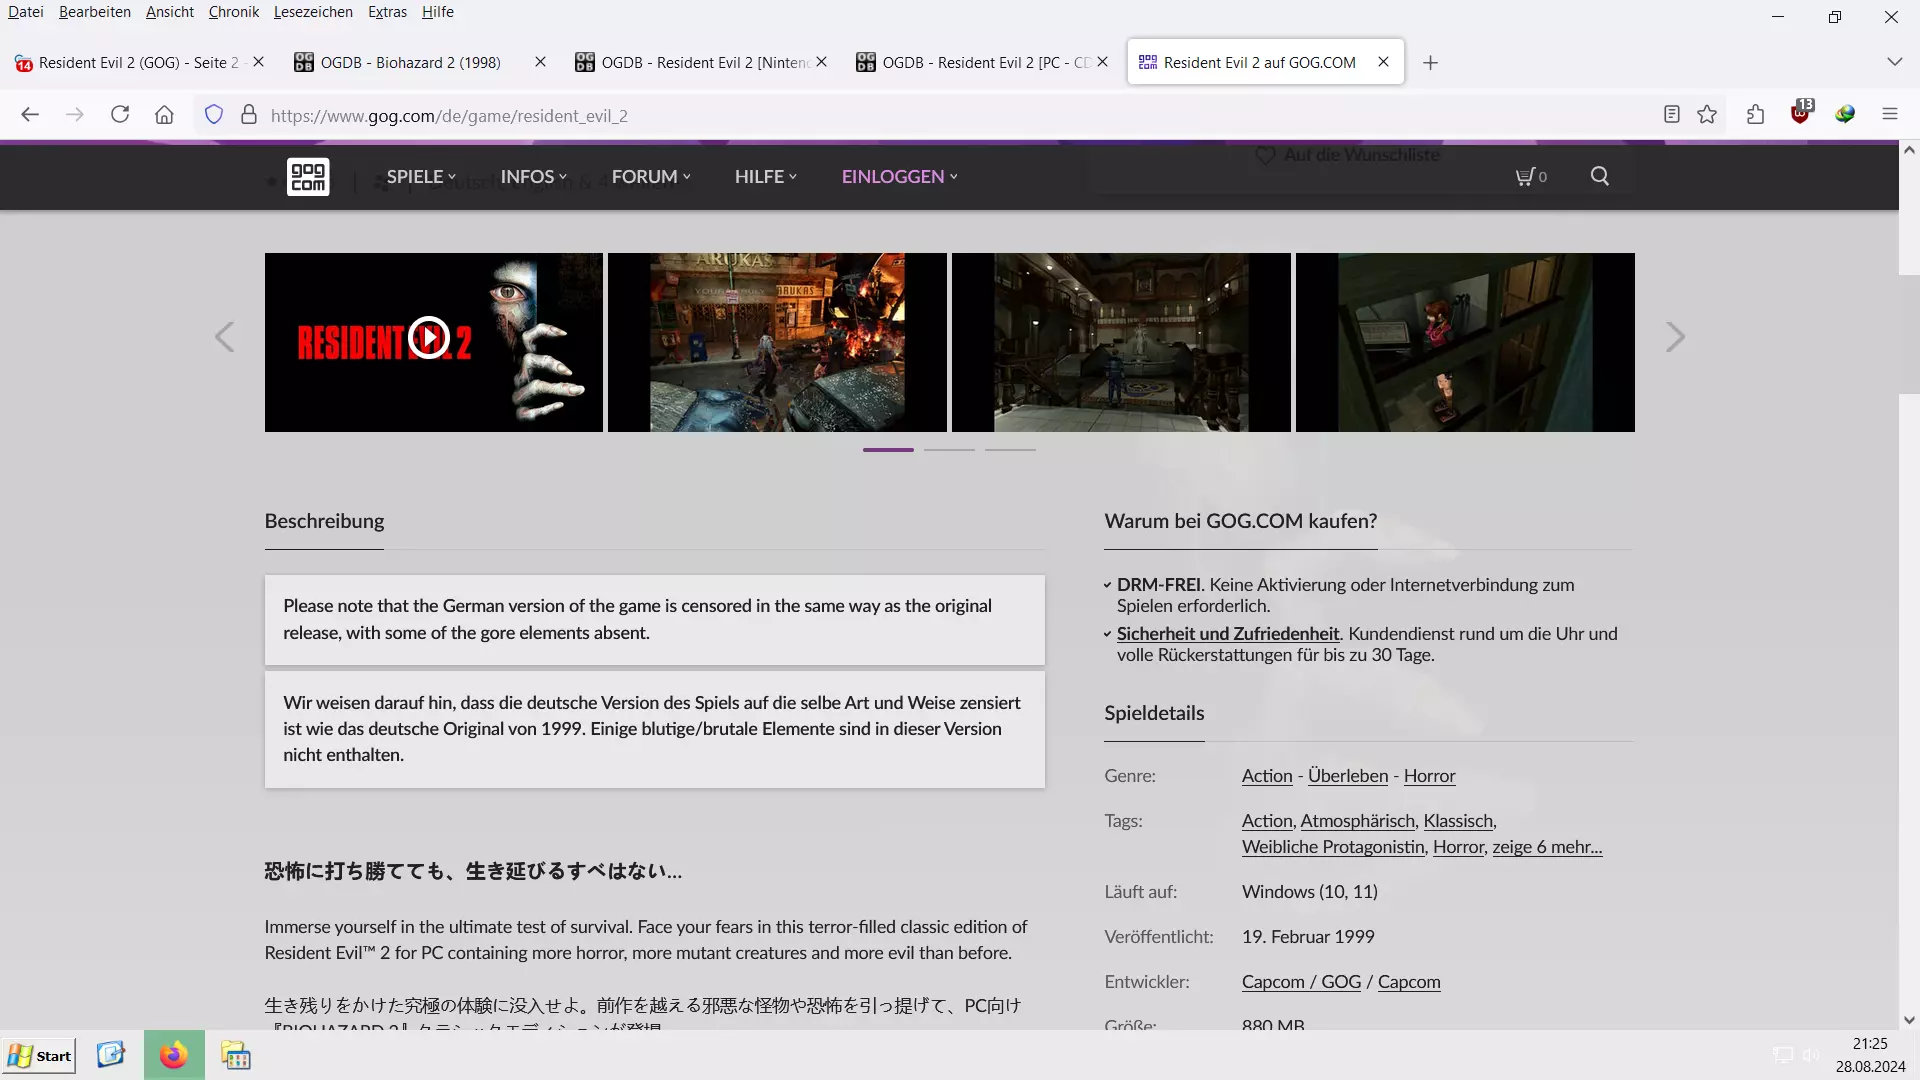Open the Weibliche Protagonistin tag

pos(1333,847)
